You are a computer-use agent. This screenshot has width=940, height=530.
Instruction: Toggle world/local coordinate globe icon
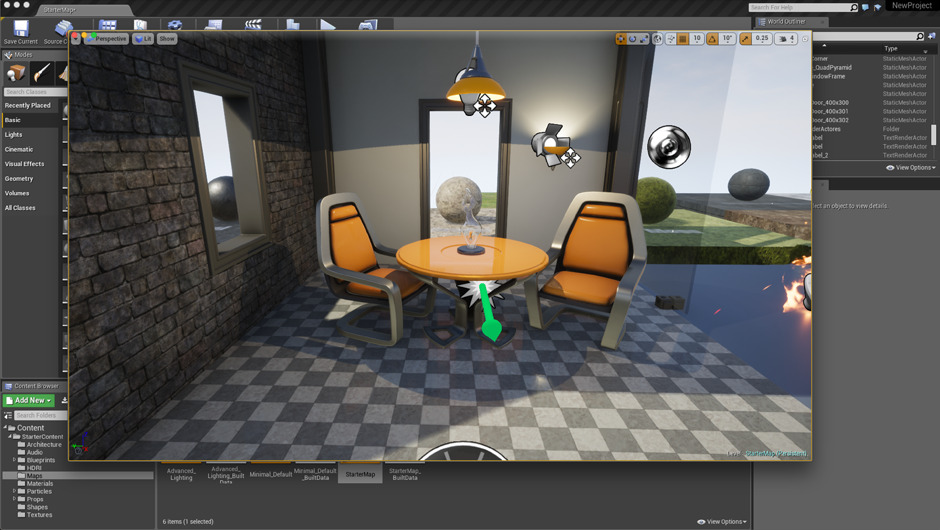(x=658, y=38)
